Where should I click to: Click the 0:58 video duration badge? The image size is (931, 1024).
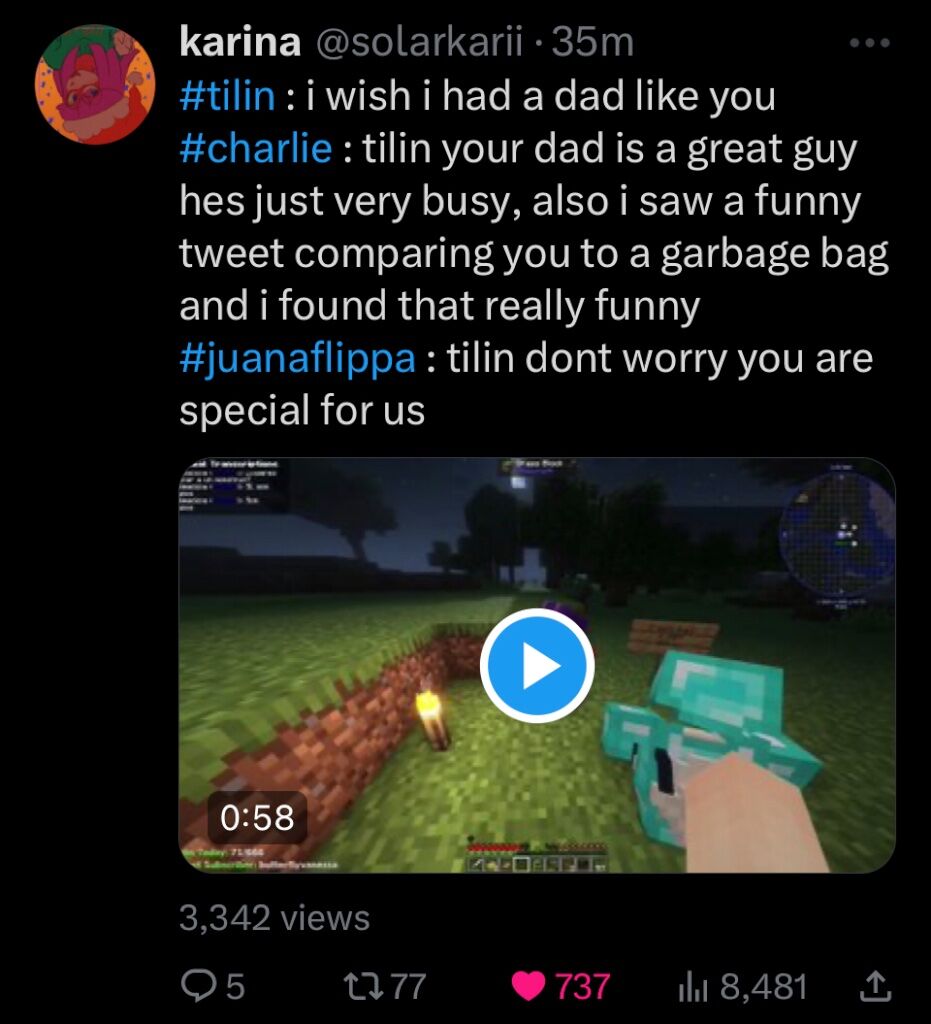click(x=257, y=818)
